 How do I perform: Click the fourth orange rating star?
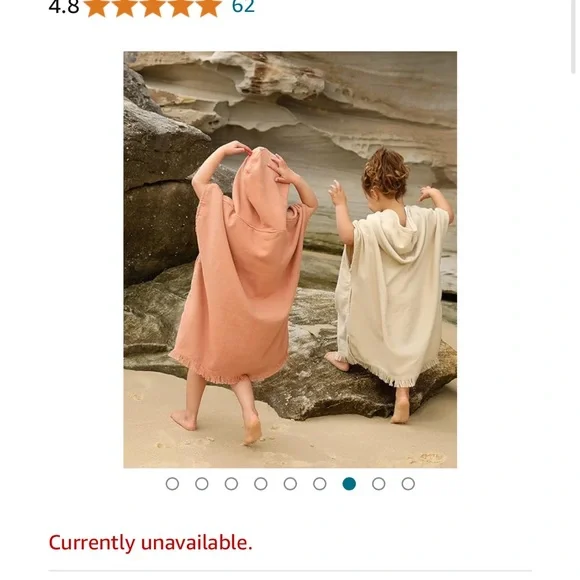coord(181,7)
